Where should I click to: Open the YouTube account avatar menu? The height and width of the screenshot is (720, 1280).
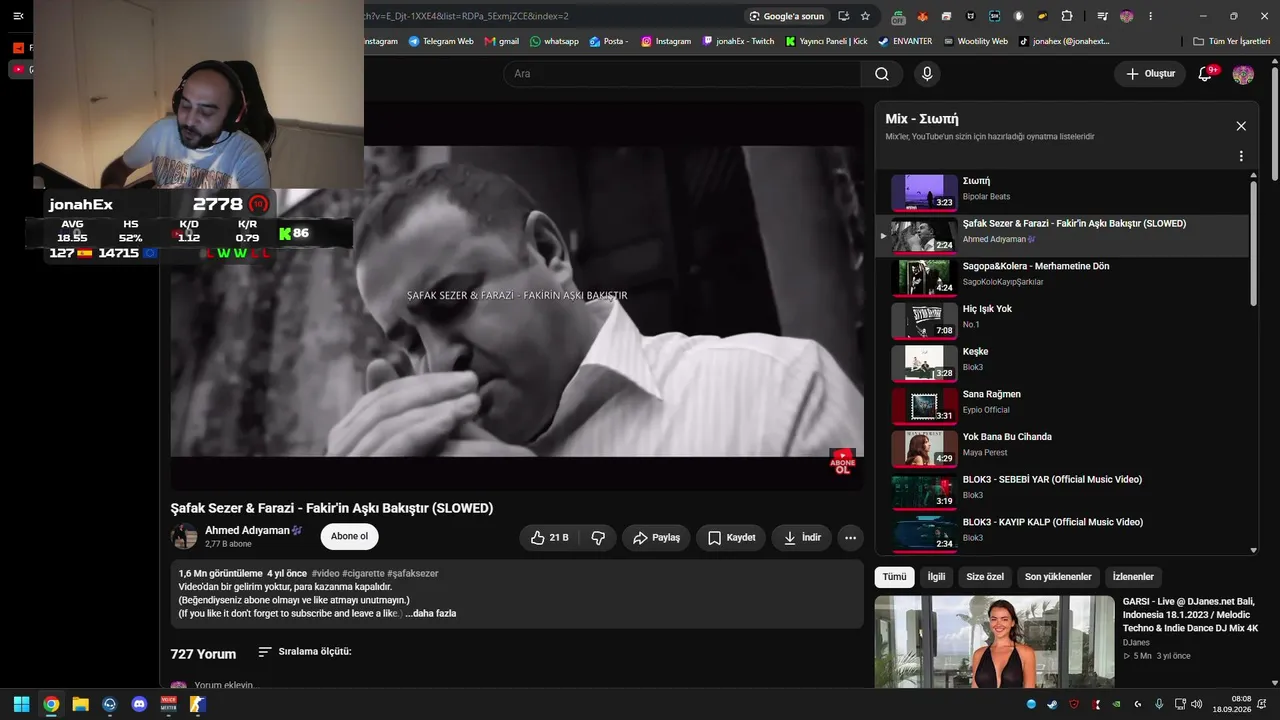click(x=1243, y=74)
